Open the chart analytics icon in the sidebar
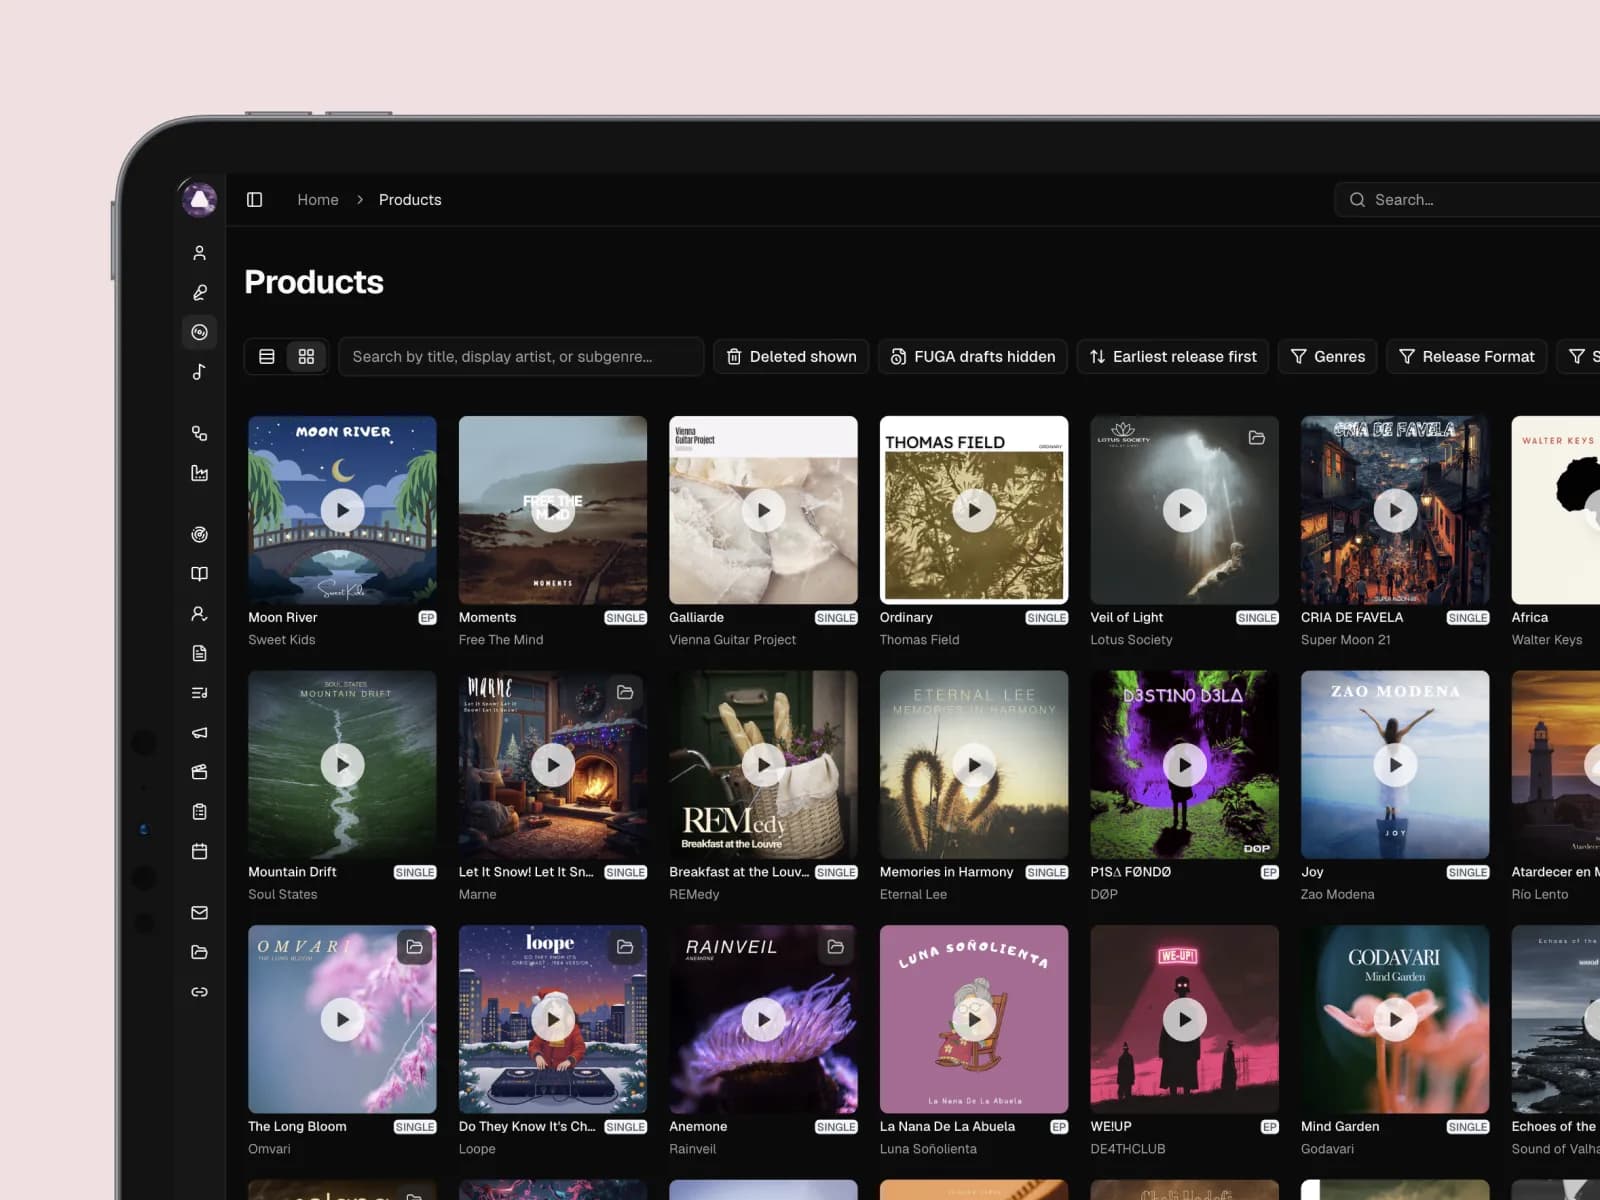 click(199, 473)
